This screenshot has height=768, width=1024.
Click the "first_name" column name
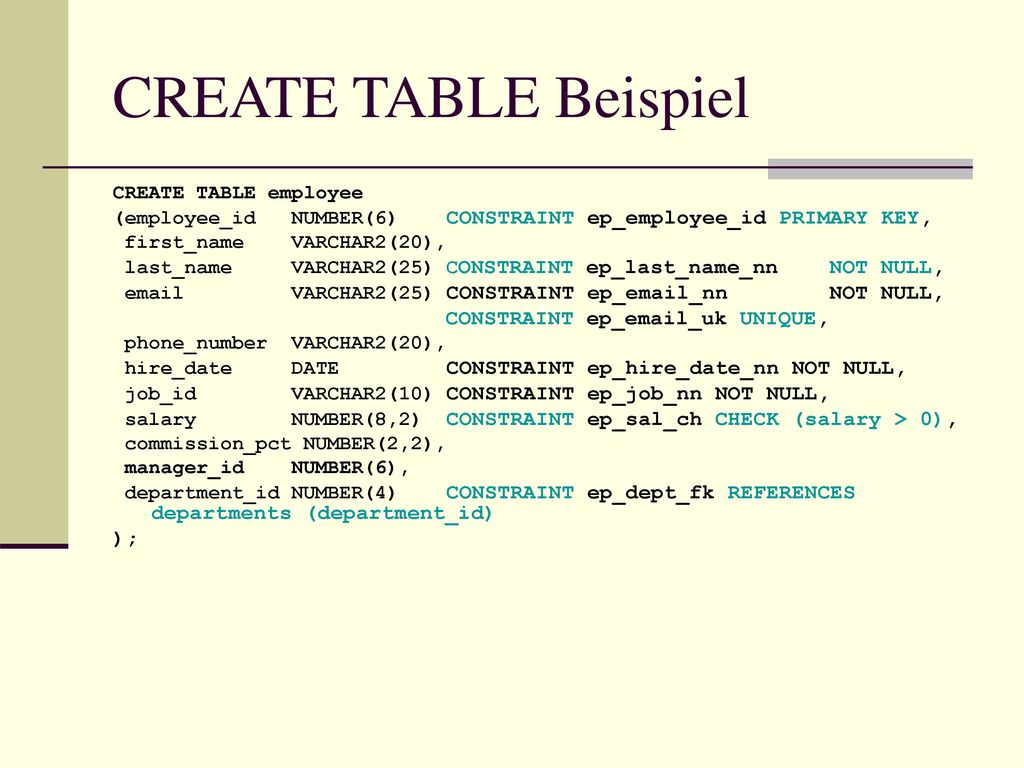[x=184, y=243]
